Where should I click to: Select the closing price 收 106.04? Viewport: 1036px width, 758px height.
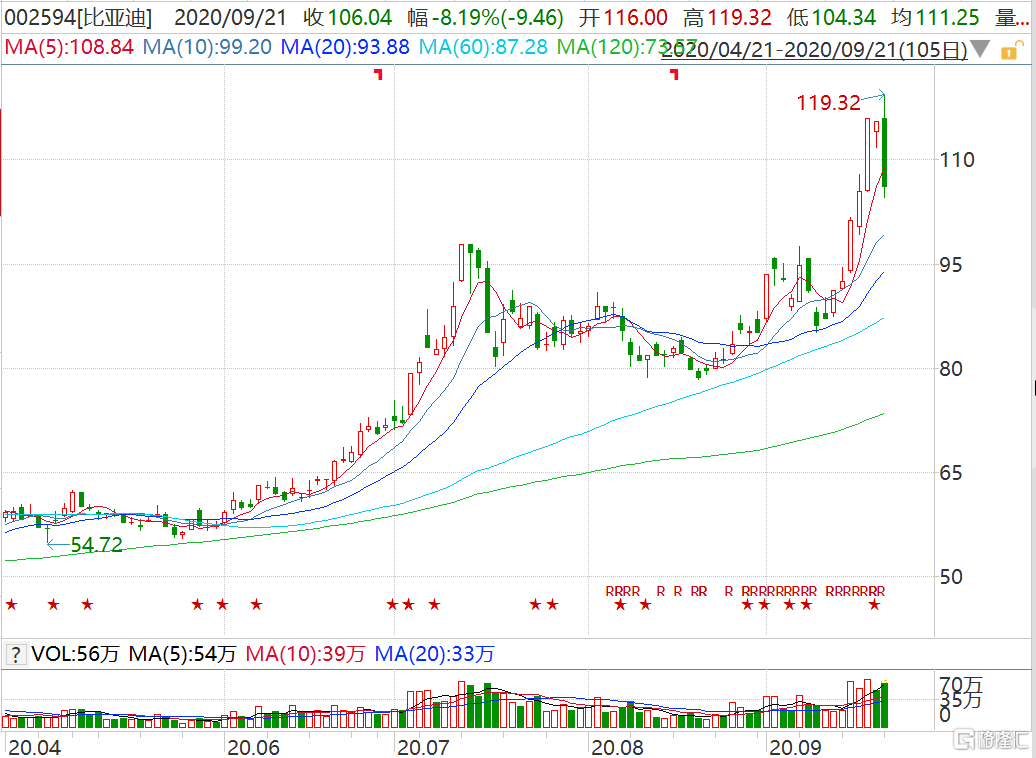coord(348,17)
